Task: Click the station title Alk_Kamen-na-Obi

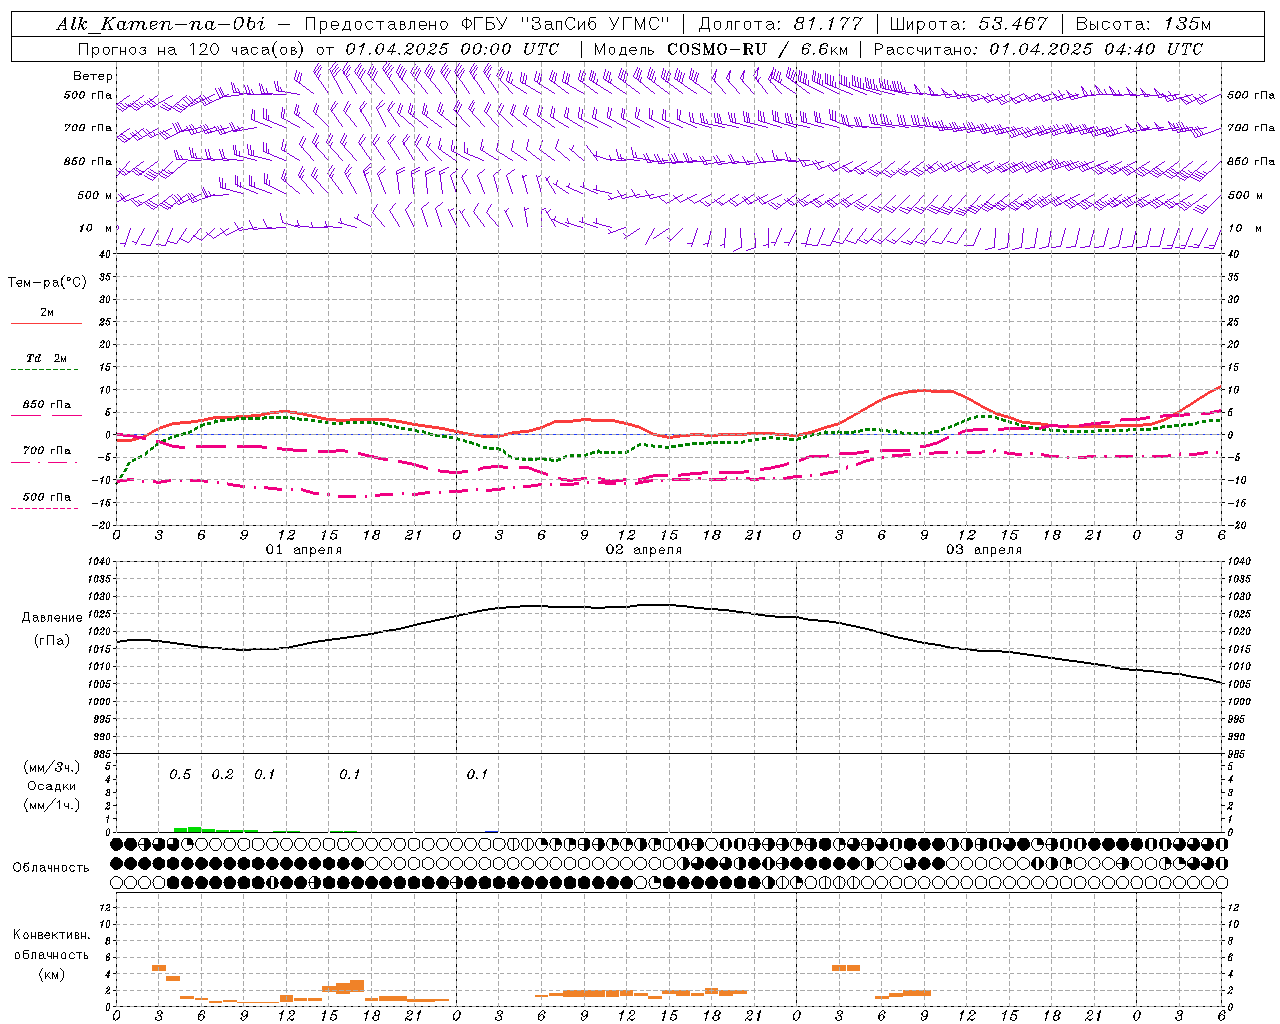Action: pyautogui.click(x=163, y=24)
